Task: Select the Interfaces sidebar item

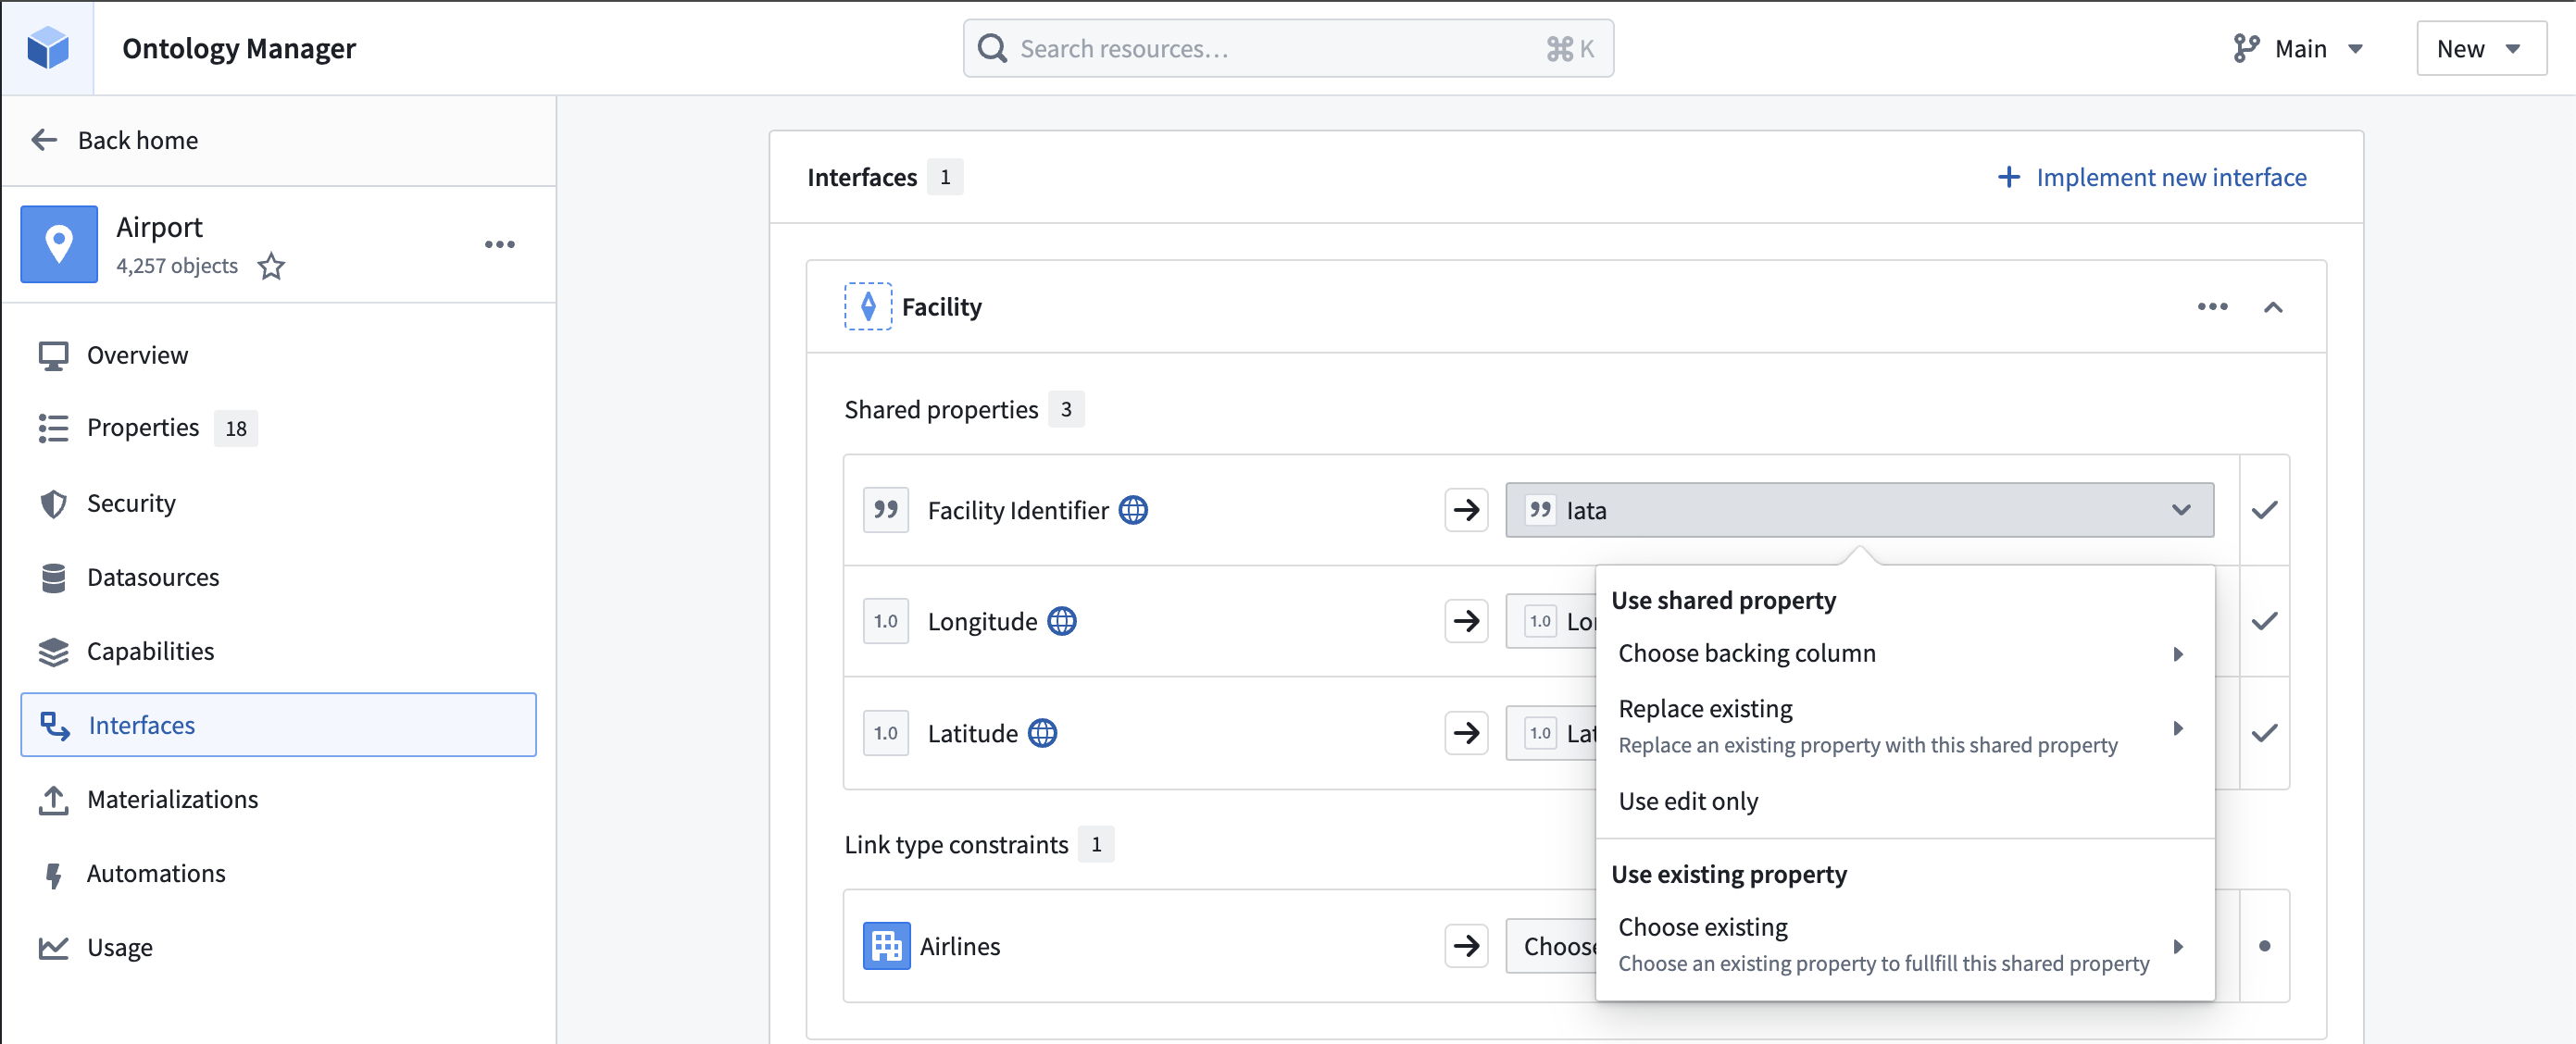Action: pyautogui.click(x=278, y=725)
